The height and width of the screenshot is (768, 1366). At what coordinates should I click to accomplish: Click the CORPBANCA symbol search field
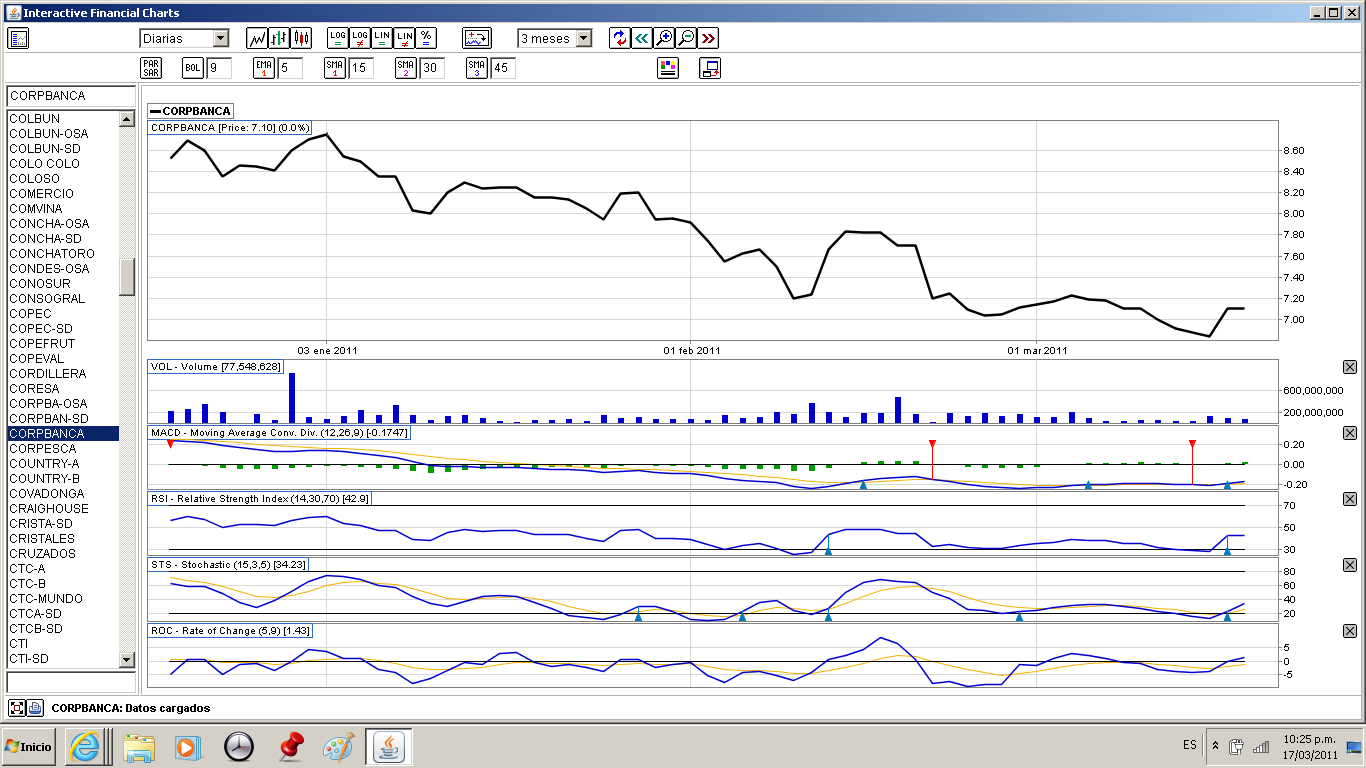pyautogui.click(x=71, y=96)
